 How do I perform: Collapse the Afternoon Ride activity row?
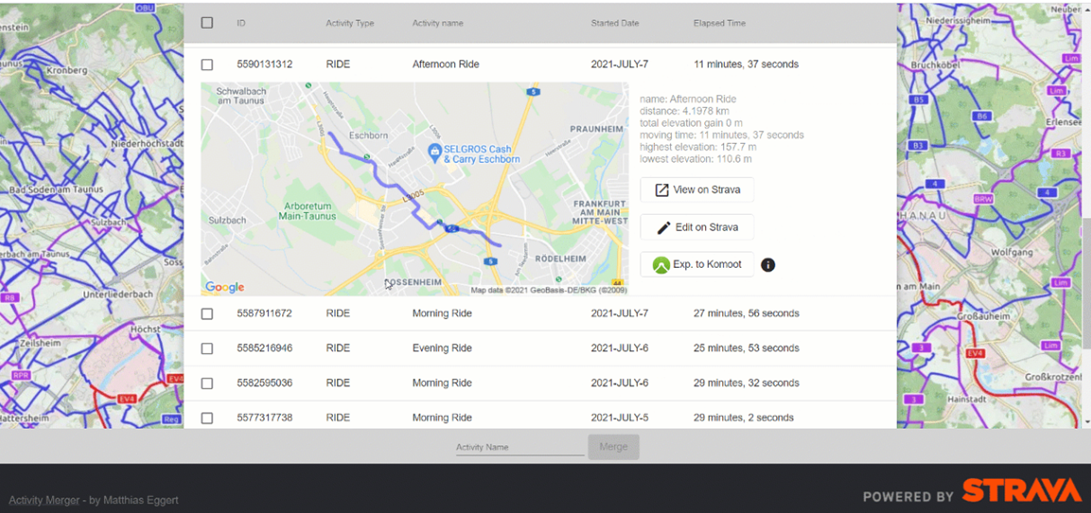point(445,65)
